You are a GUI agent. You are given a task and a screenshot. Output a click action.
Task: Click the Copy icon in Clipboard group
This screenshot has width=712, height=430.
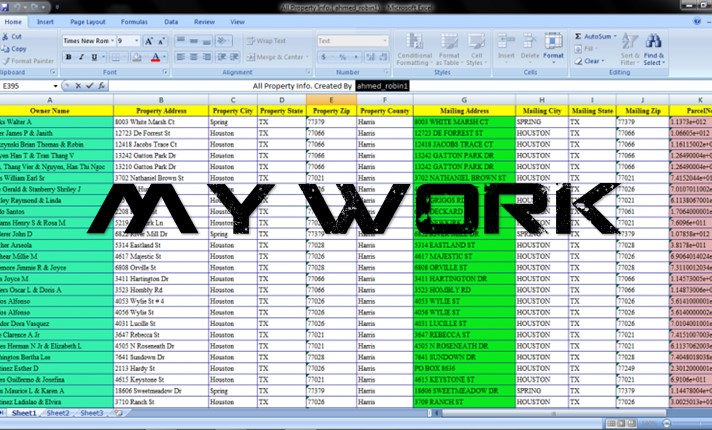pos(5,49)
